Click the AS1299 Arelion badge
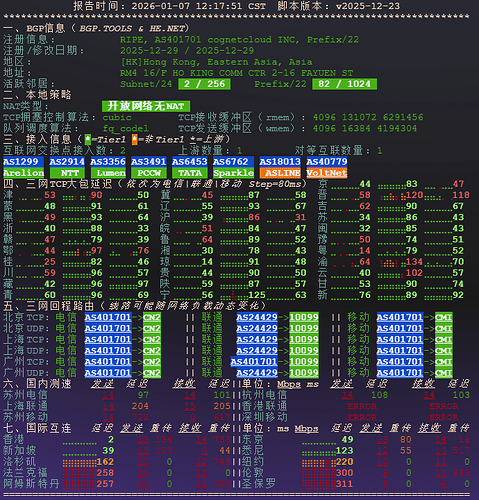 coord(23,167)
